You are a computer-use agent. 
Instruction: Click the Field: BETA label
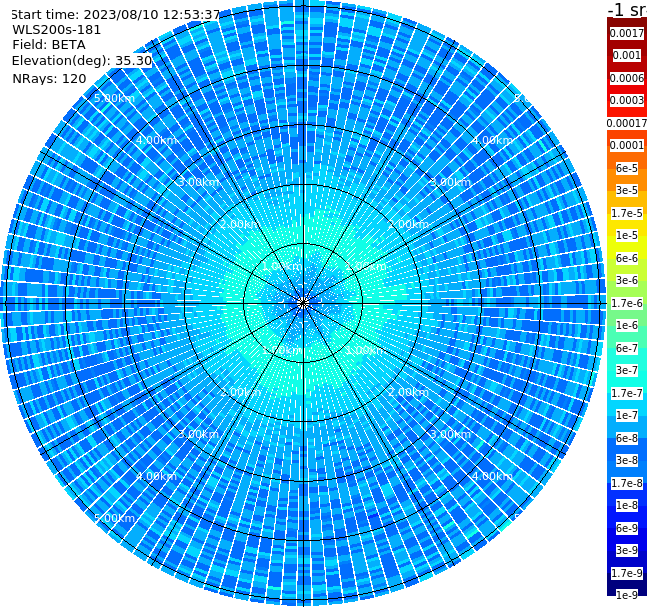coord(49,45)
